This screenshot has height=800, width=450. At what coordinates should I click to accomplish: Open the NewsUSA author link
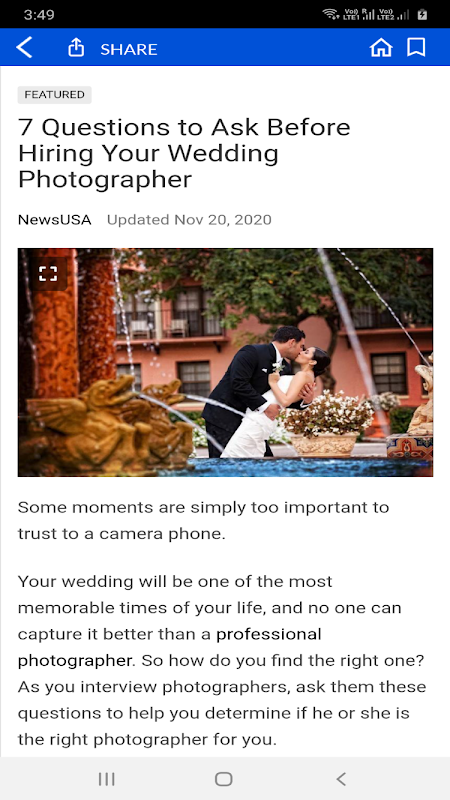[55, 220]
